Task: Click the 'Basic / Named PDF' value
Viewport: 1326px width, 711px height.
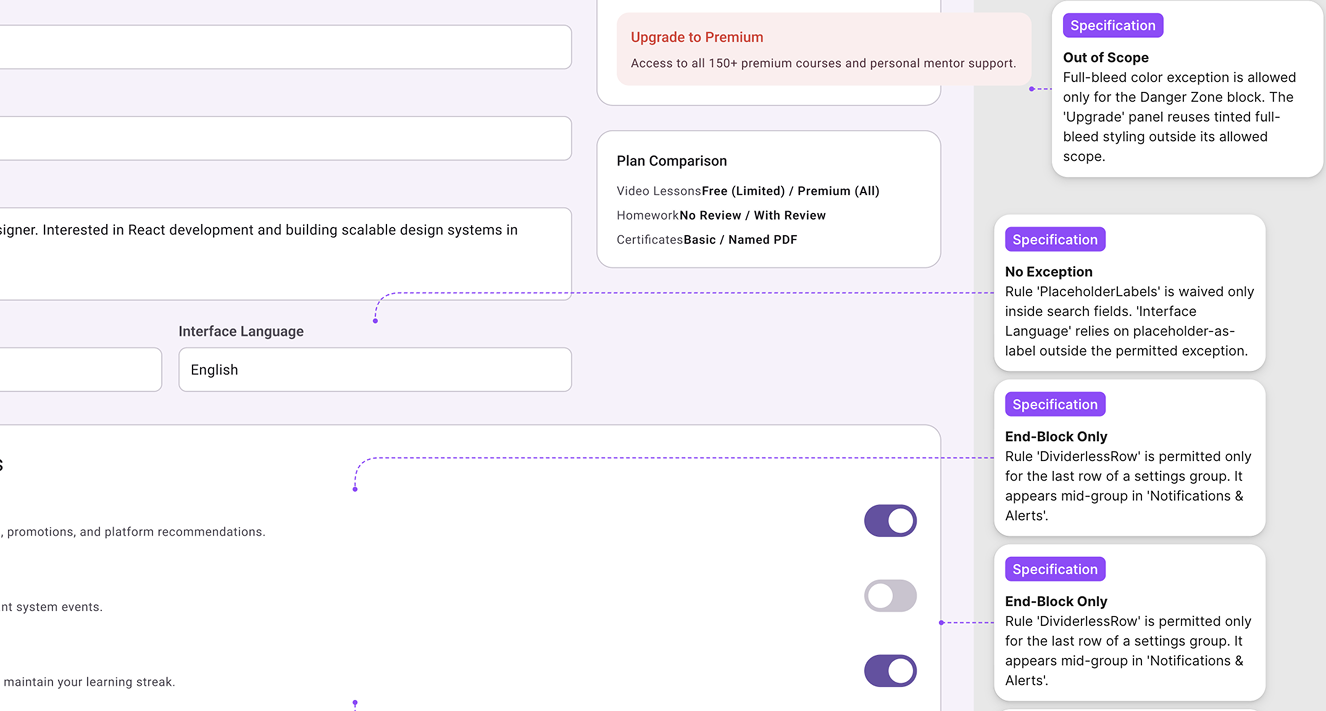Action: click(x=741, y=240)
